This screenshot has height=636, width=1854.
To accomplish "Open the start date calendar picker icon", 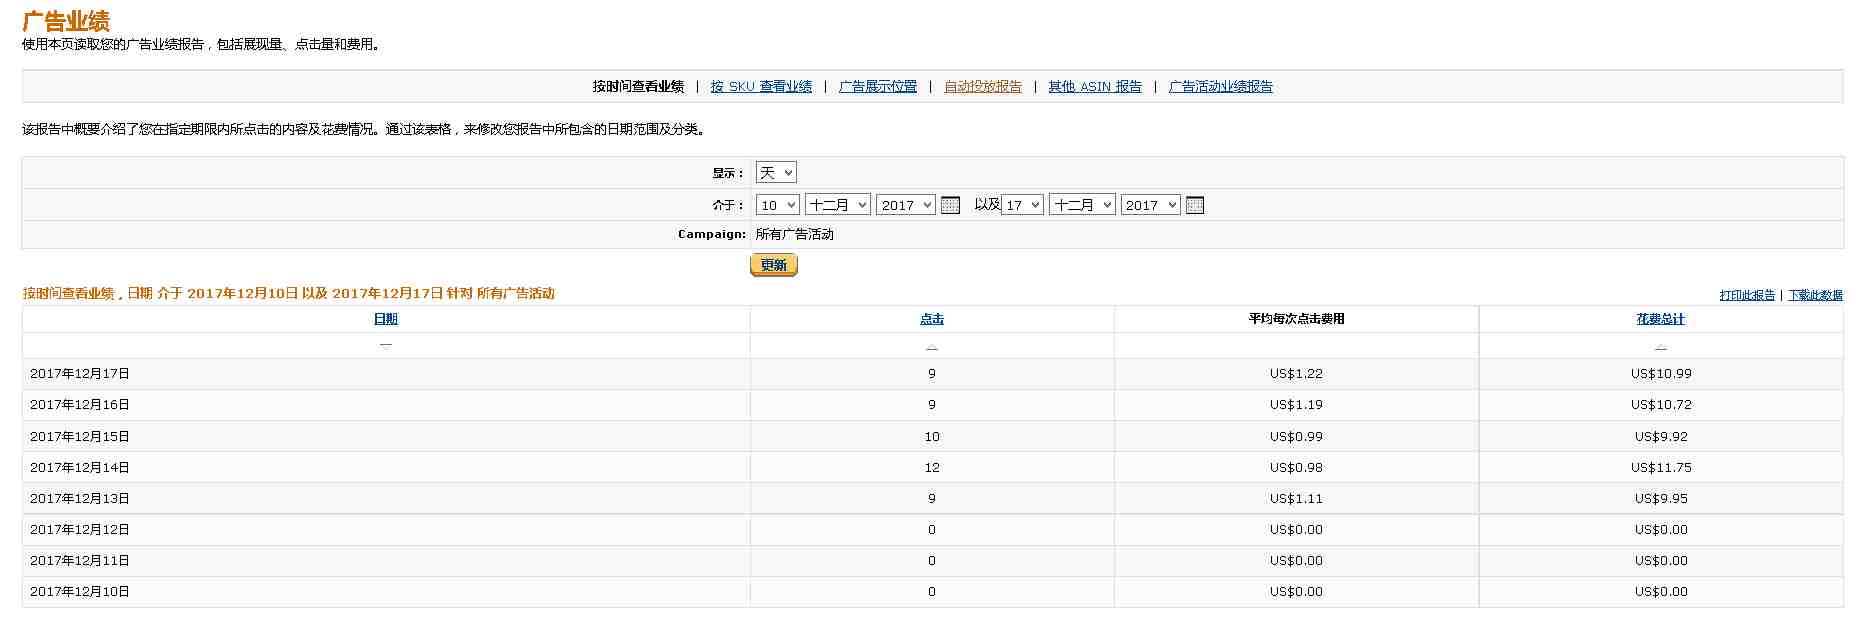I will coord(950,205).
